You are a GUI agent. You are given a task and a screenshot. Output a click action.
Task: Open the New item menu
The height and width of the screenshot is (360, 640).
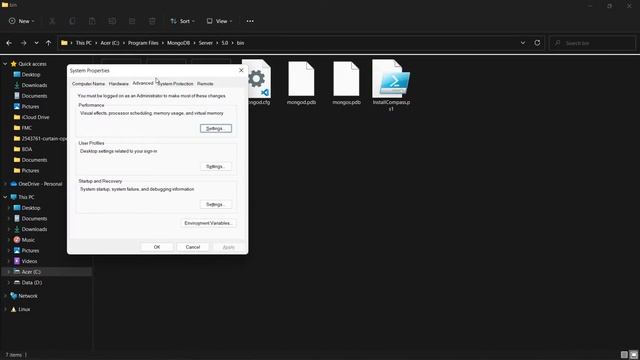click(x=22, y=21)
